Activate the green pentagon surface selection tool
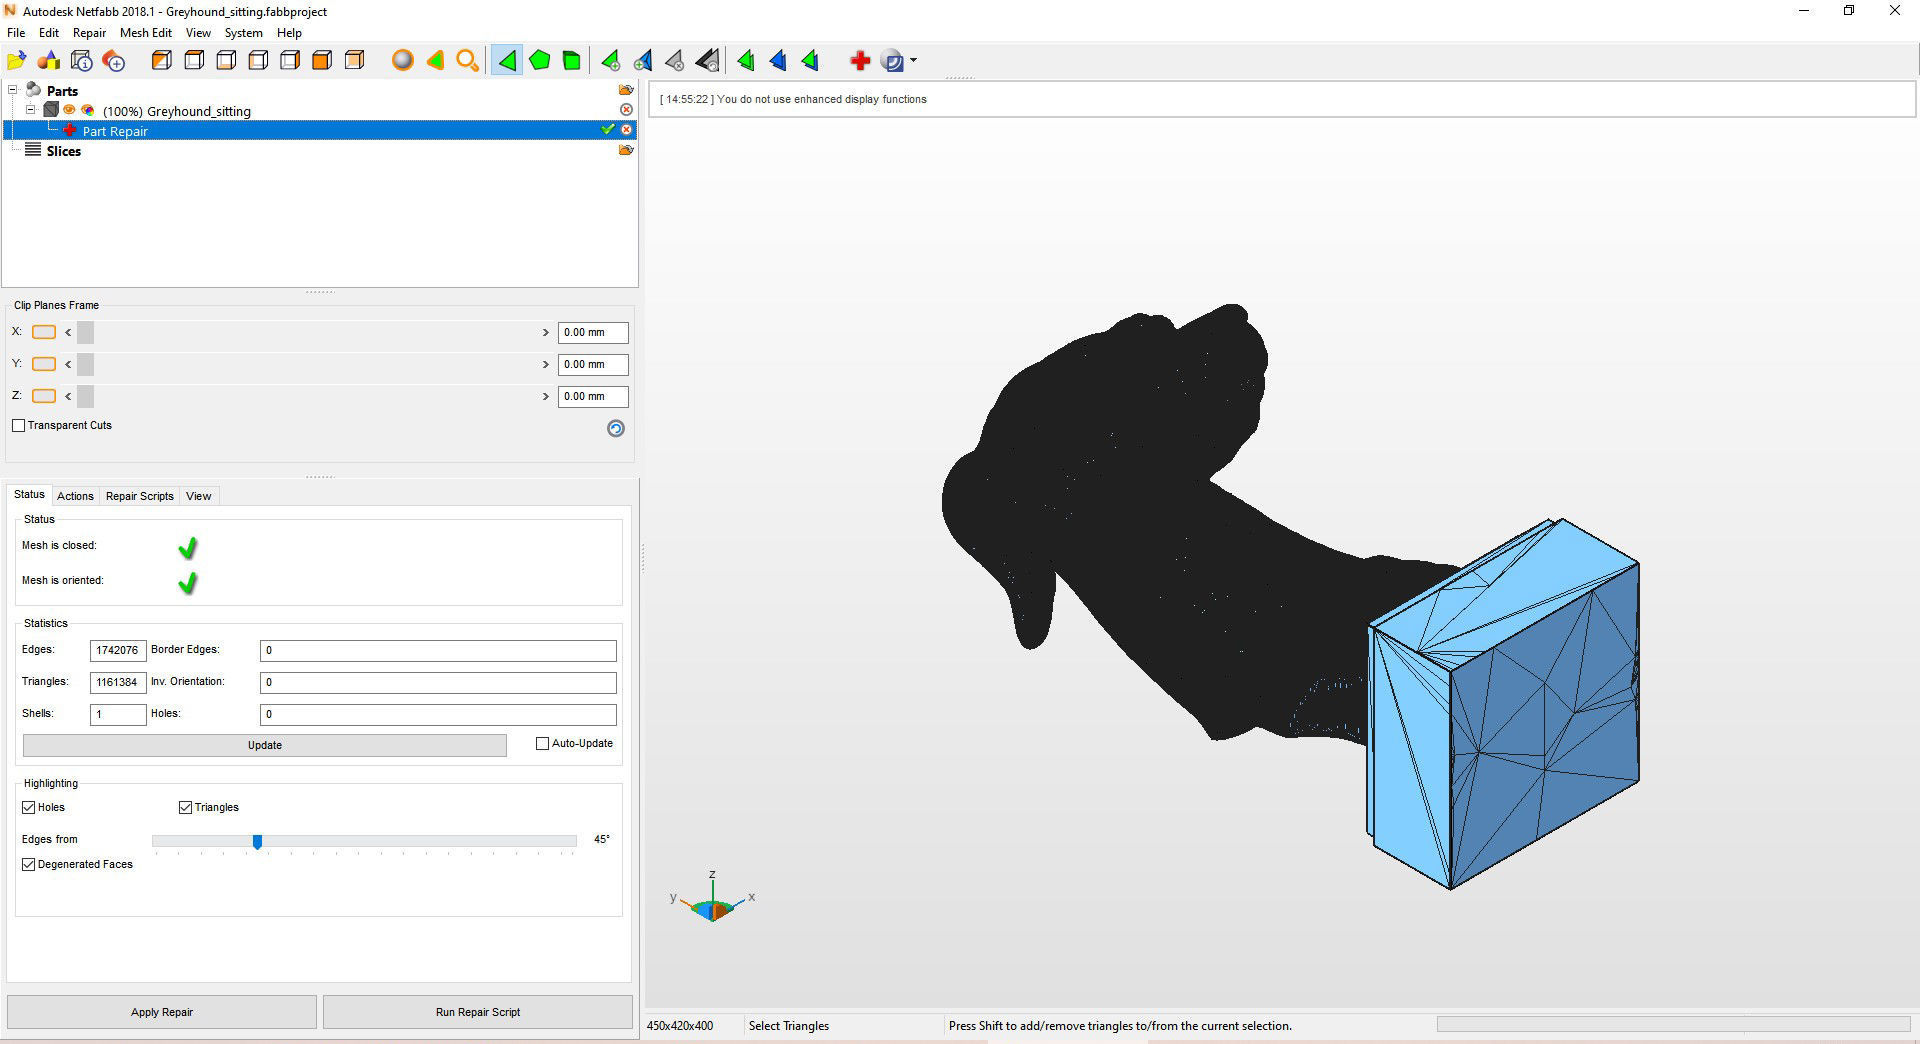 (540, 61)
